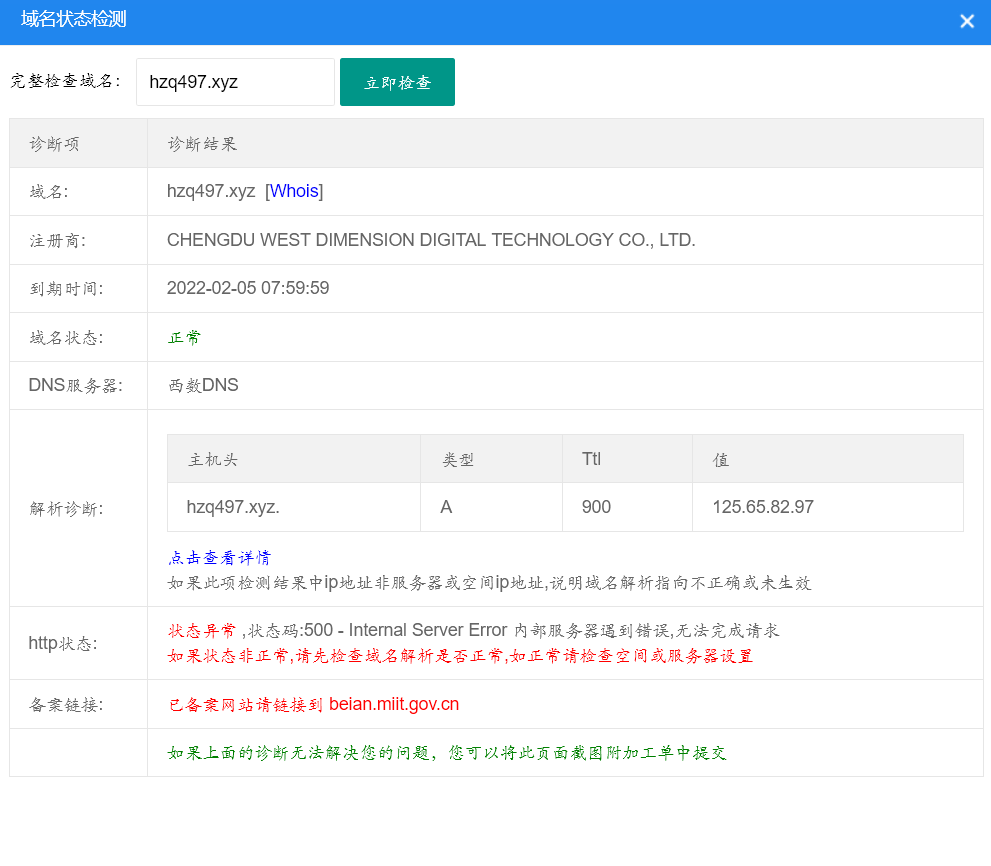Click the 到期时间 row label
Screen dimensions: 991x866
tap(66, 289)
